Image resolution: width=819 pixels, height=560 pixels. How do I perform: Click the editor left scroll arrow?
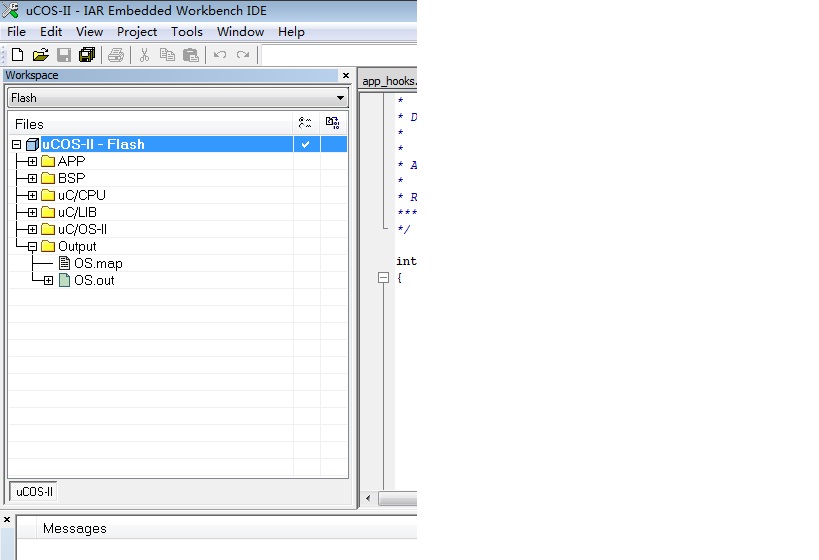click(368, 498)
